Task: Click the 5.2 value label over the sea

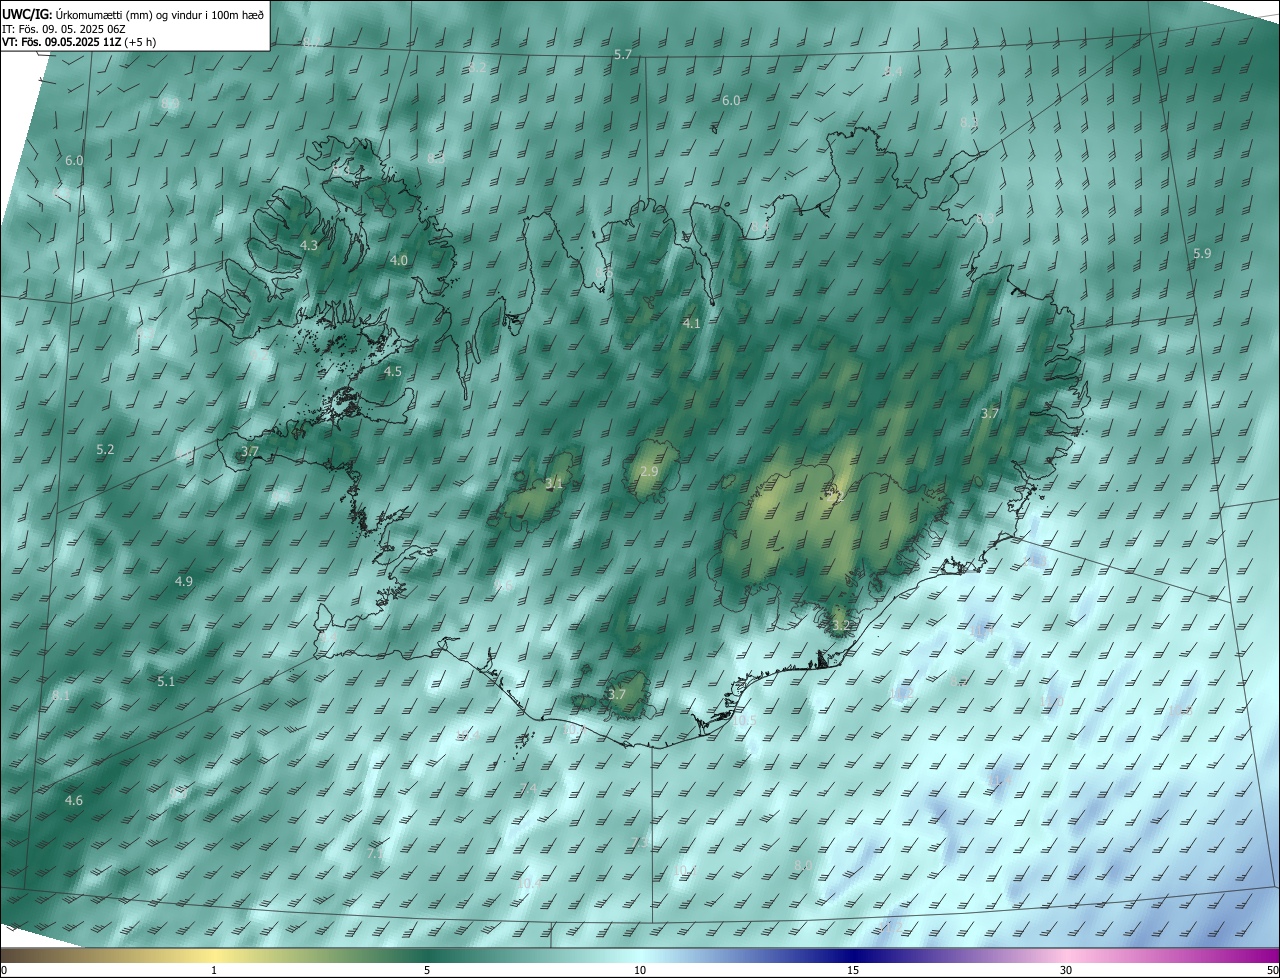Action: coord(105,450)
